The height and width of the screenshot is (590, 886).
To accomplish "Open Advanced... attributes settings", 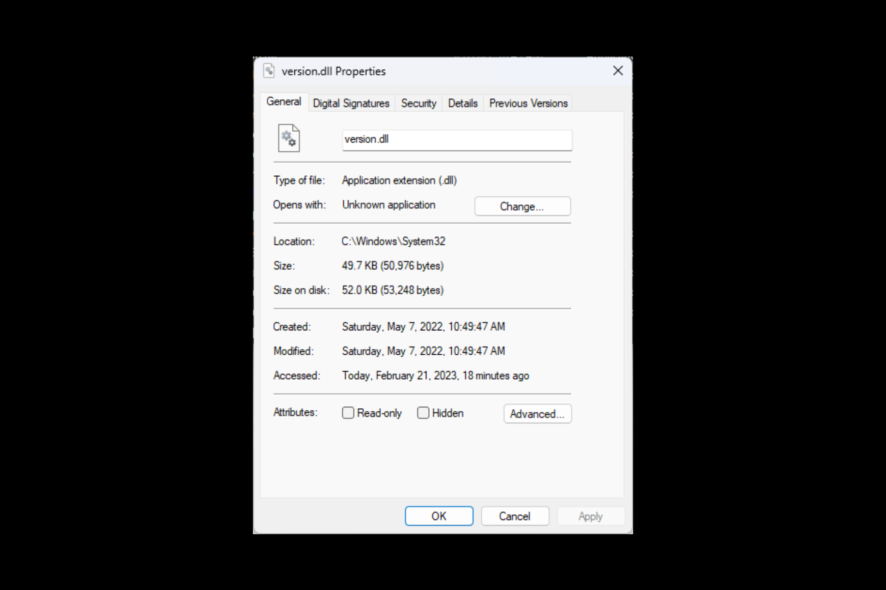I will (537, 414).
